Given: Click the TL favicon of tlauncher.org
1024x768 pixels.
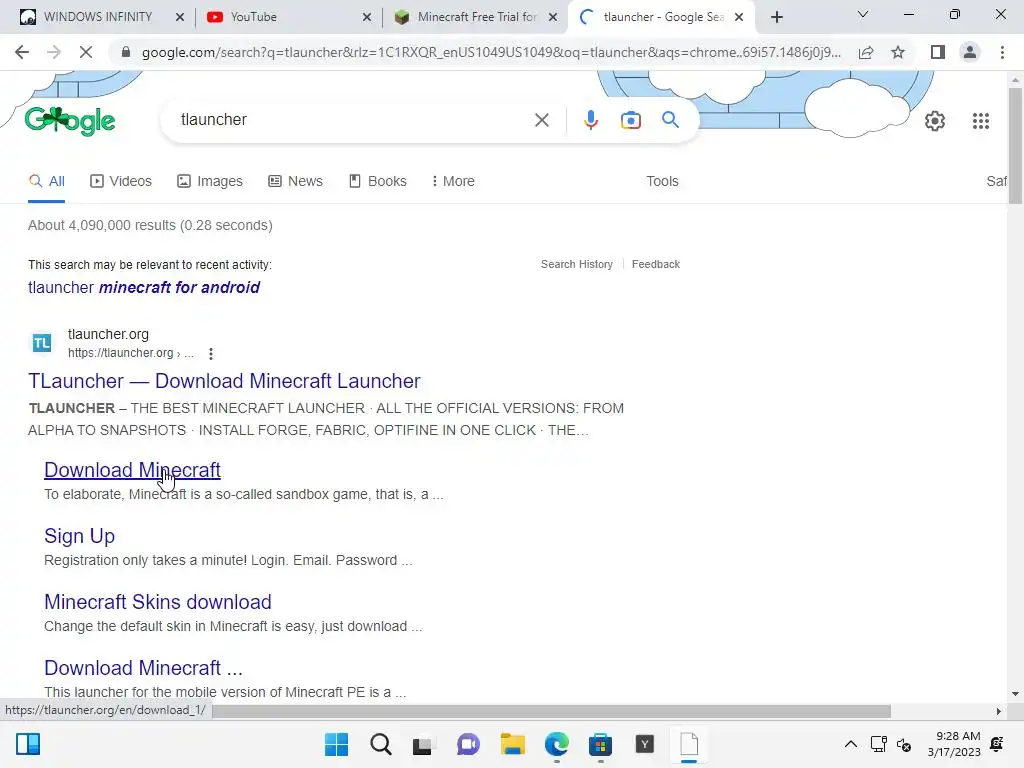Looking at the screenshot, I should [42, 342].
